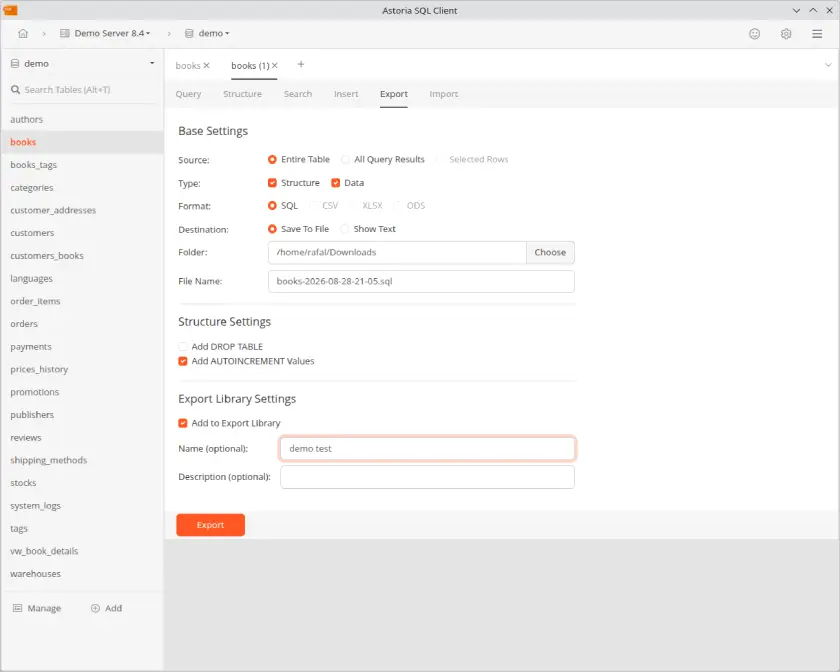Go to the home icon in breadcrumb
This screenshot has width=840, height=672.
click(23, 33)
